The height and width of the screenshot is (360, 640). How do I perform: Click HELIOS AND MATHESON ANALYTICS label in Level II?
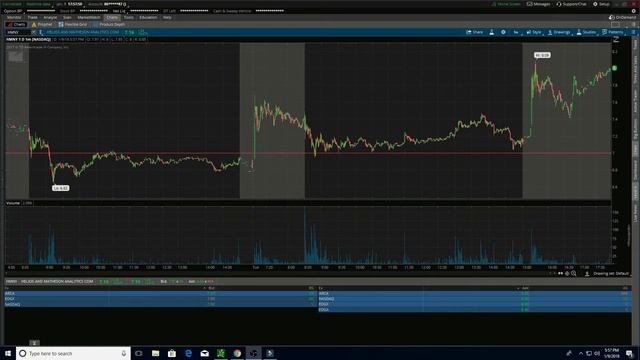tap(57, 282)
